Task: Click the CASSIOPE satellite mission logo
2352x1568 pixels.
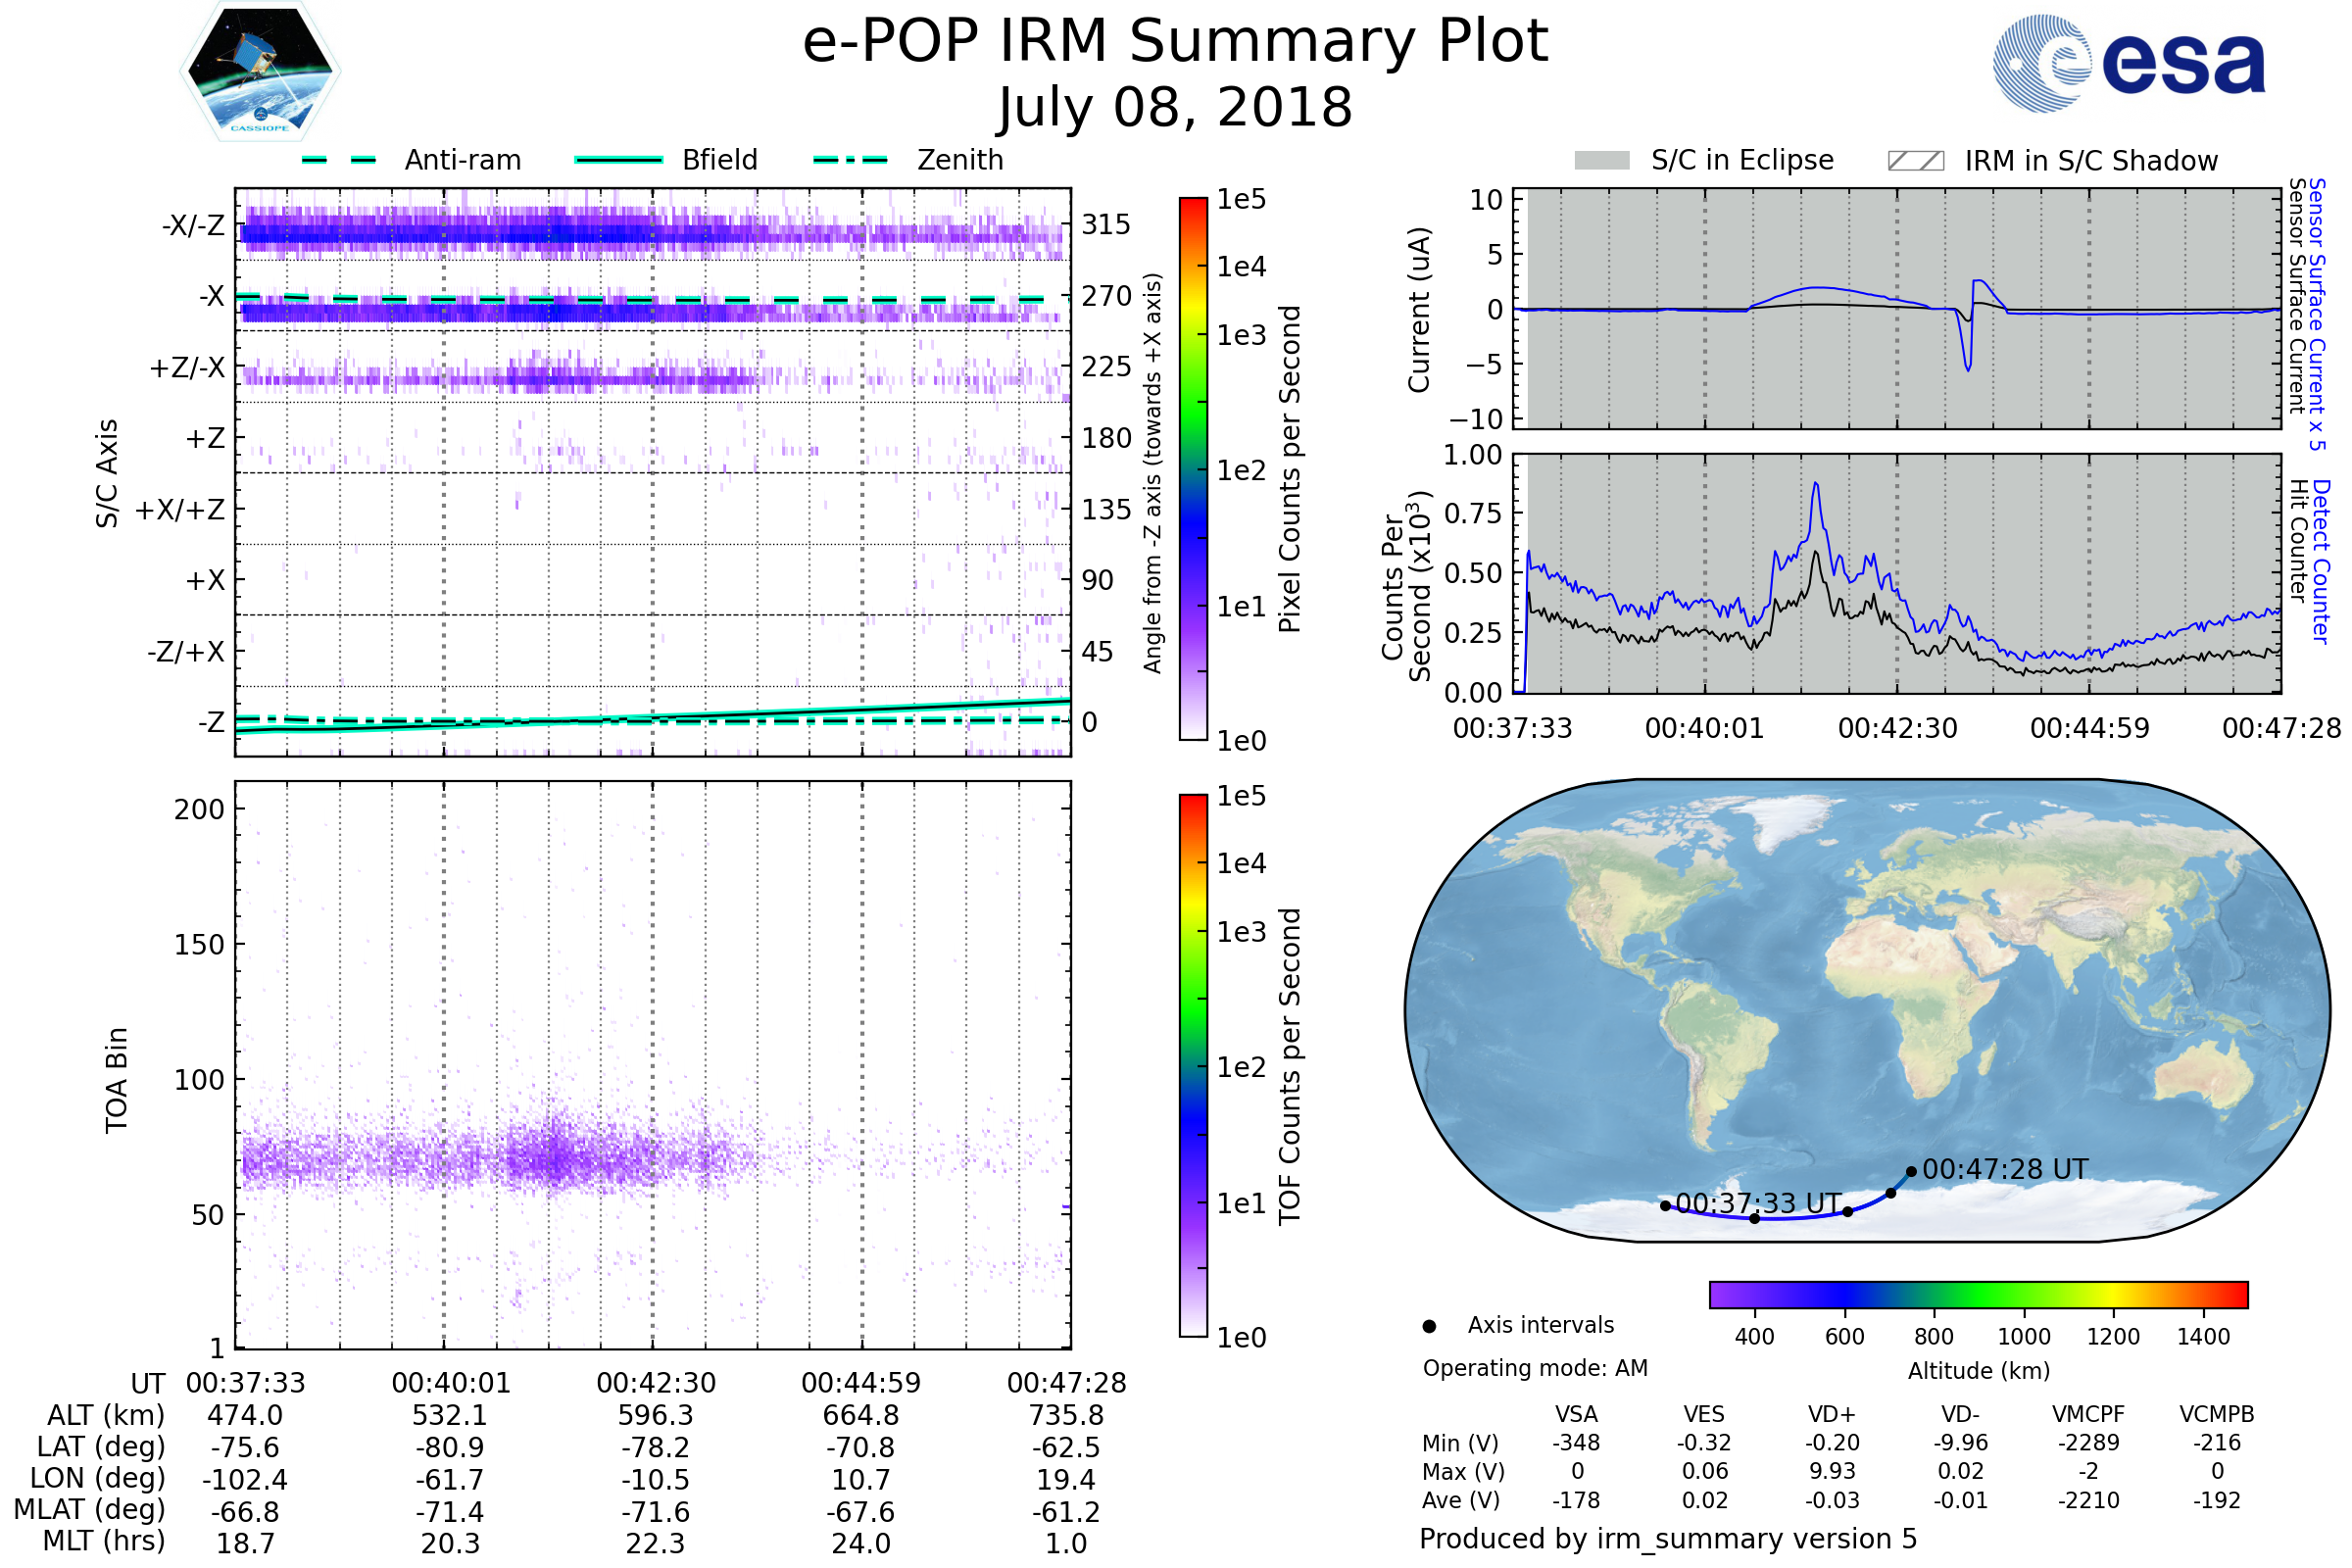Action: click(260, 72)
